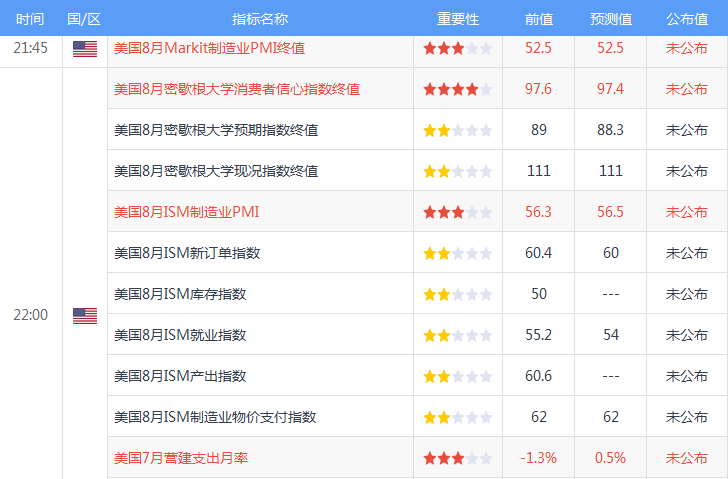Screen dimensions: 728x479
Task: Click previous value 55.2
Action: pos(539,335)
